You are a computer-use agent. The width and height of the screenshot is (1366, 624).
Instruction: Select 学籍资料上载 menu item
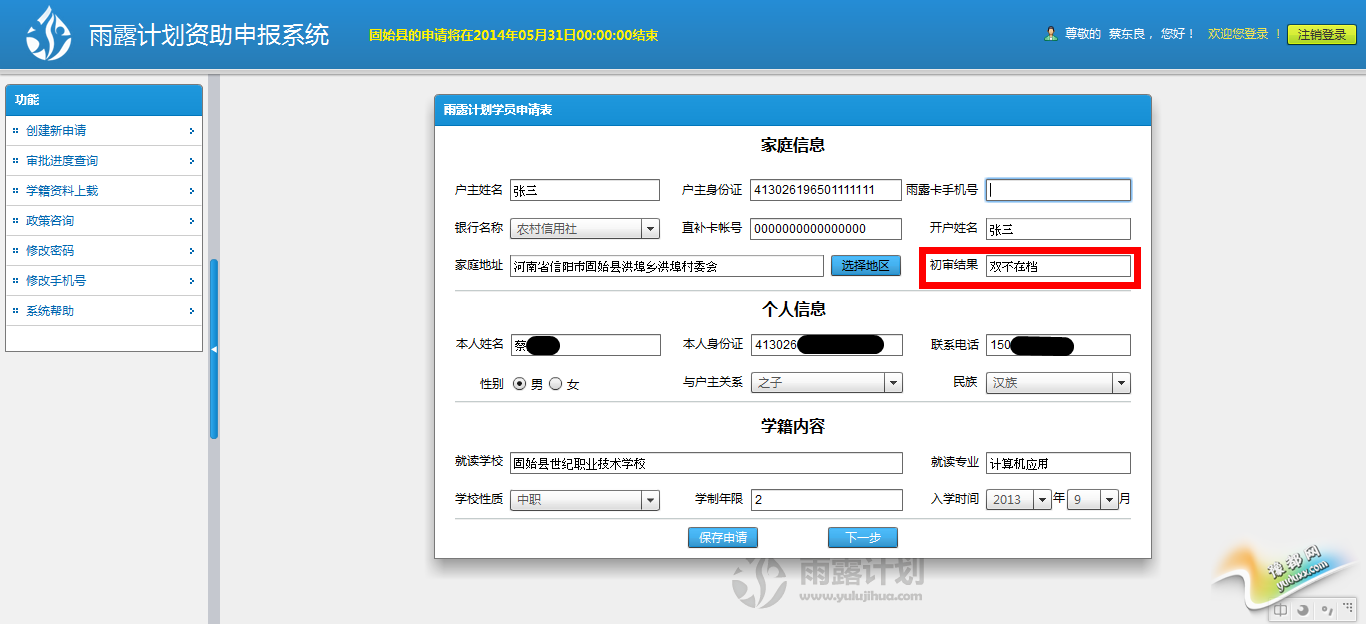(62, 191)
